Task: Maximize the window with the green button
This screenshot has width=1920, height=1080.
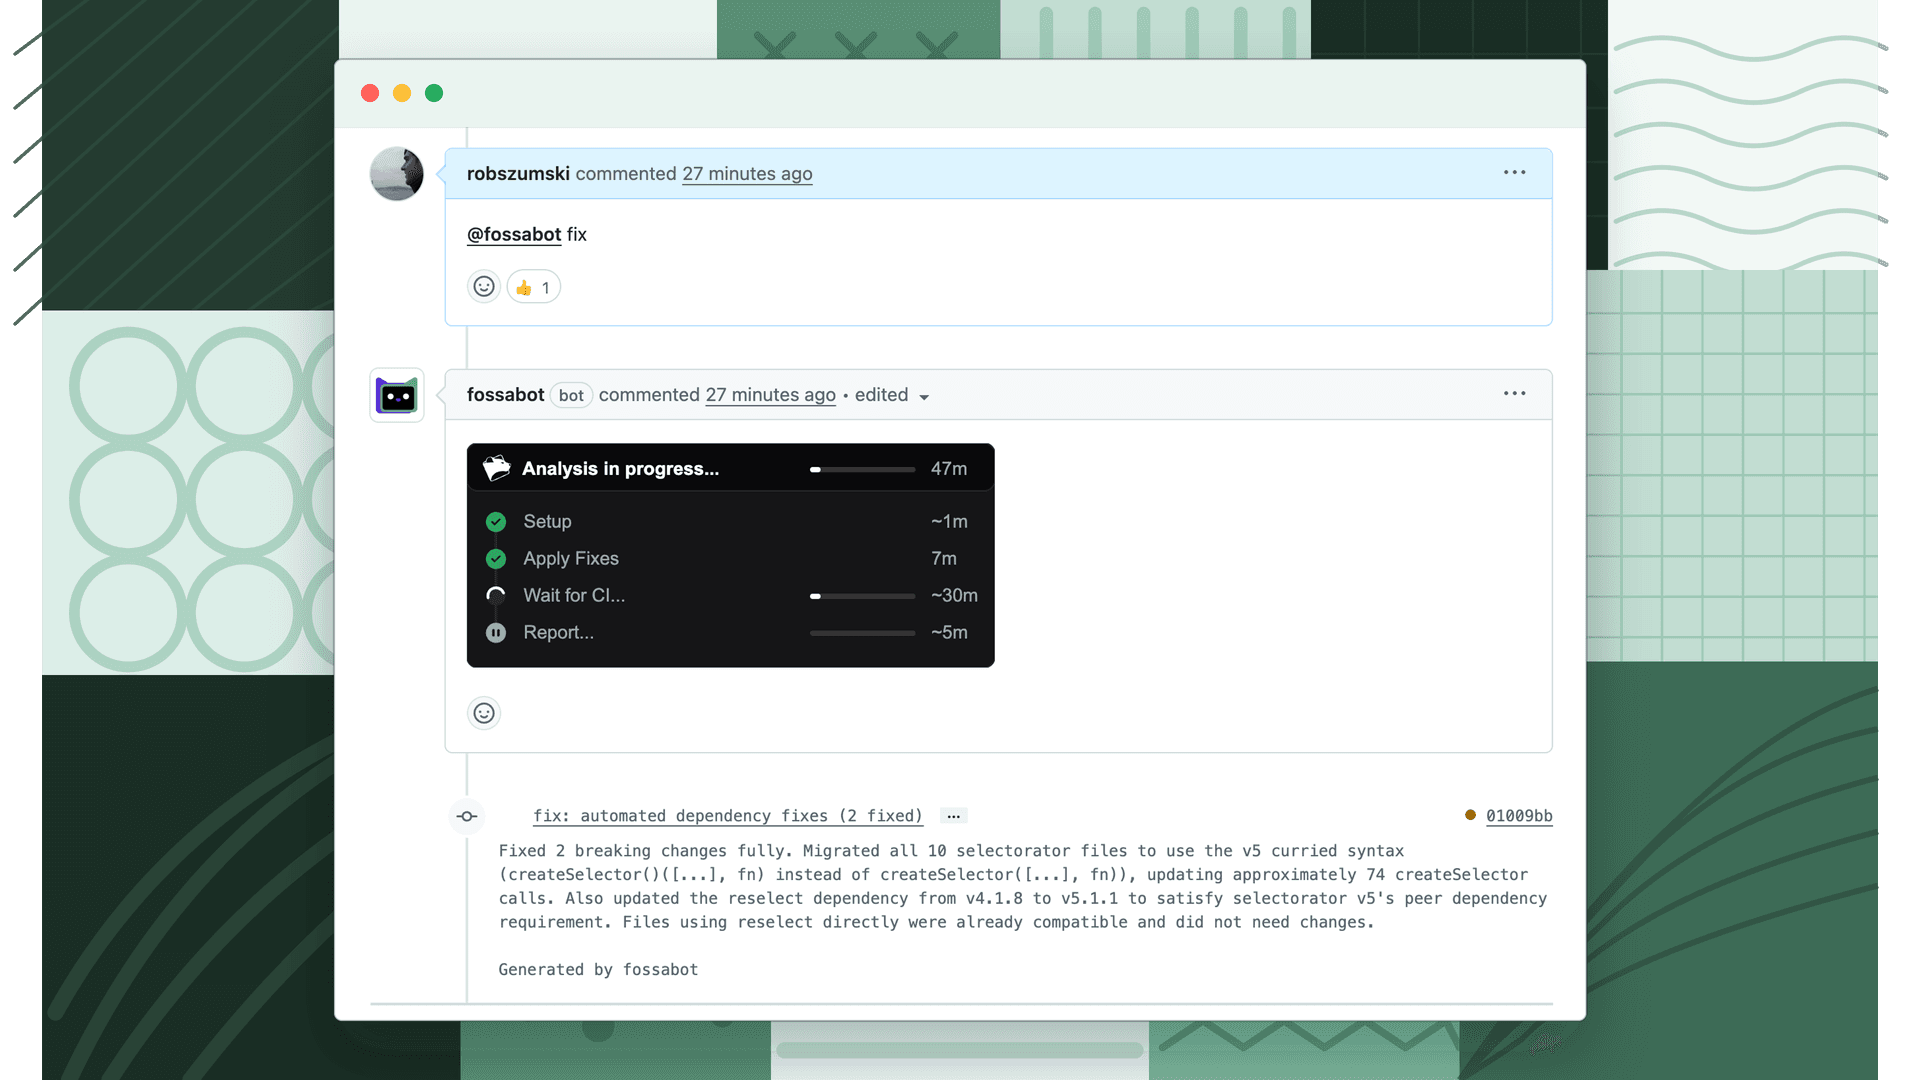Action: tap(434, 93)
